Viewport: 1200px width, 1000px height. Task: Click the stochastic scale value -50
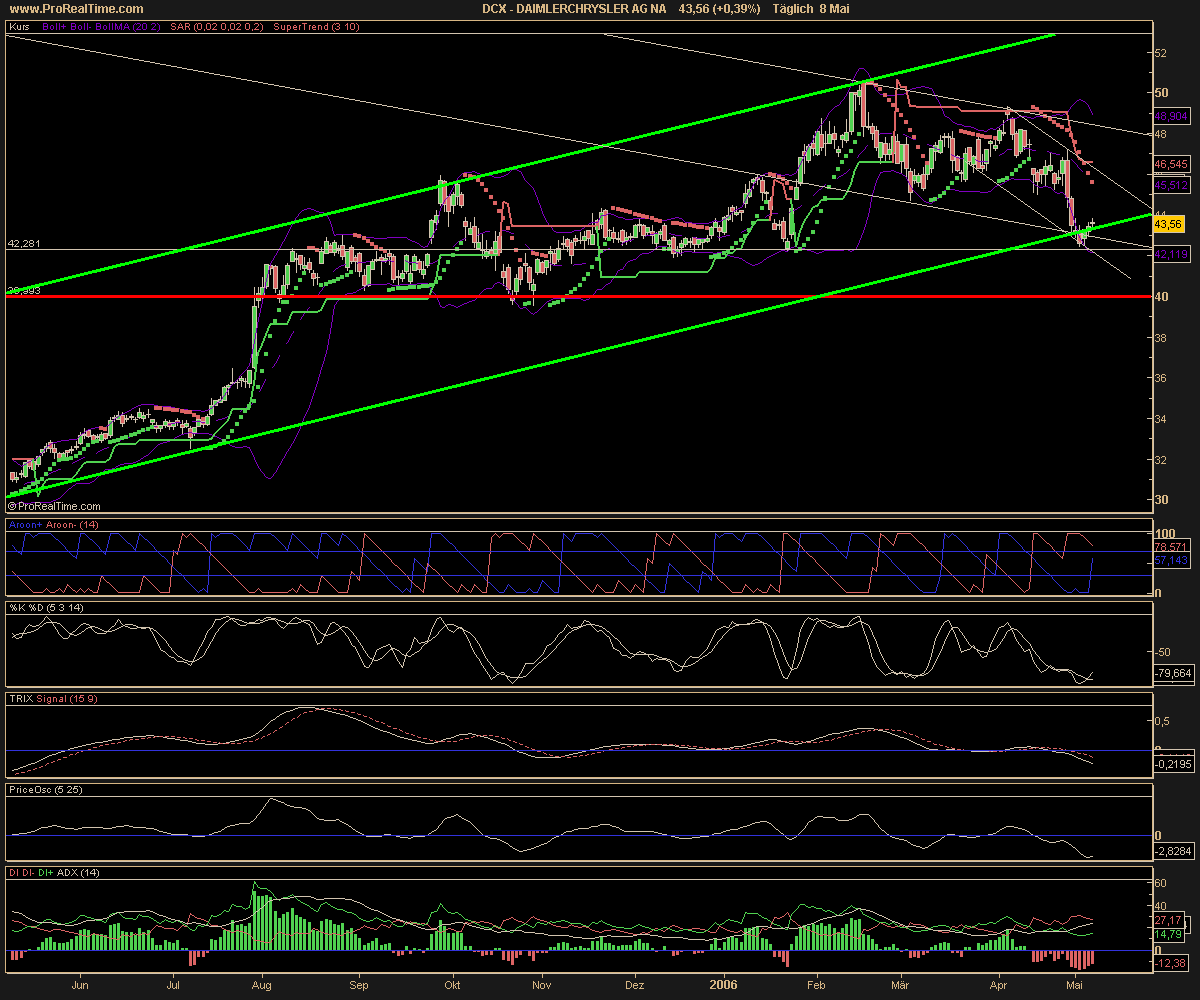point(1163,651)
